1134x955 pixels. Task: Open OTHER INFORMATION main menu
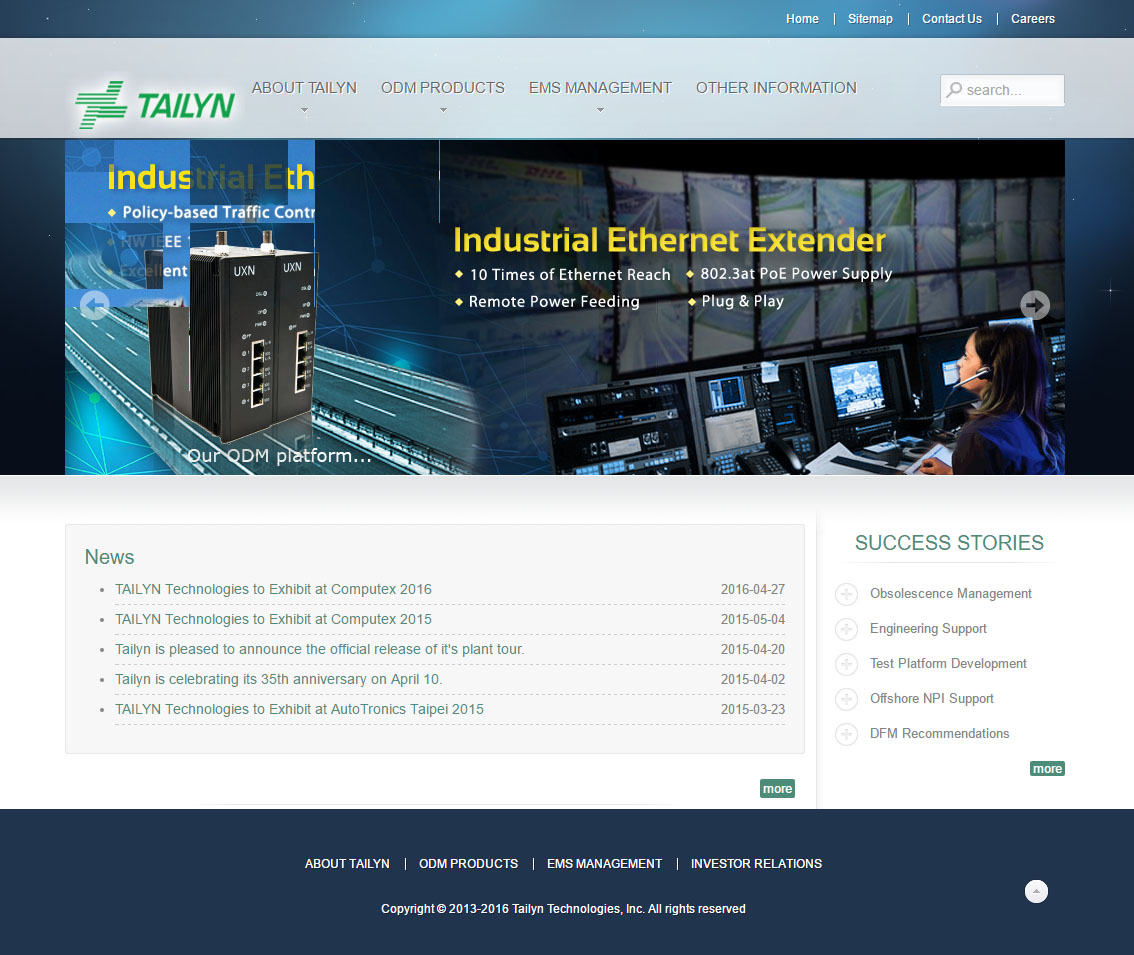coord(776,88)
